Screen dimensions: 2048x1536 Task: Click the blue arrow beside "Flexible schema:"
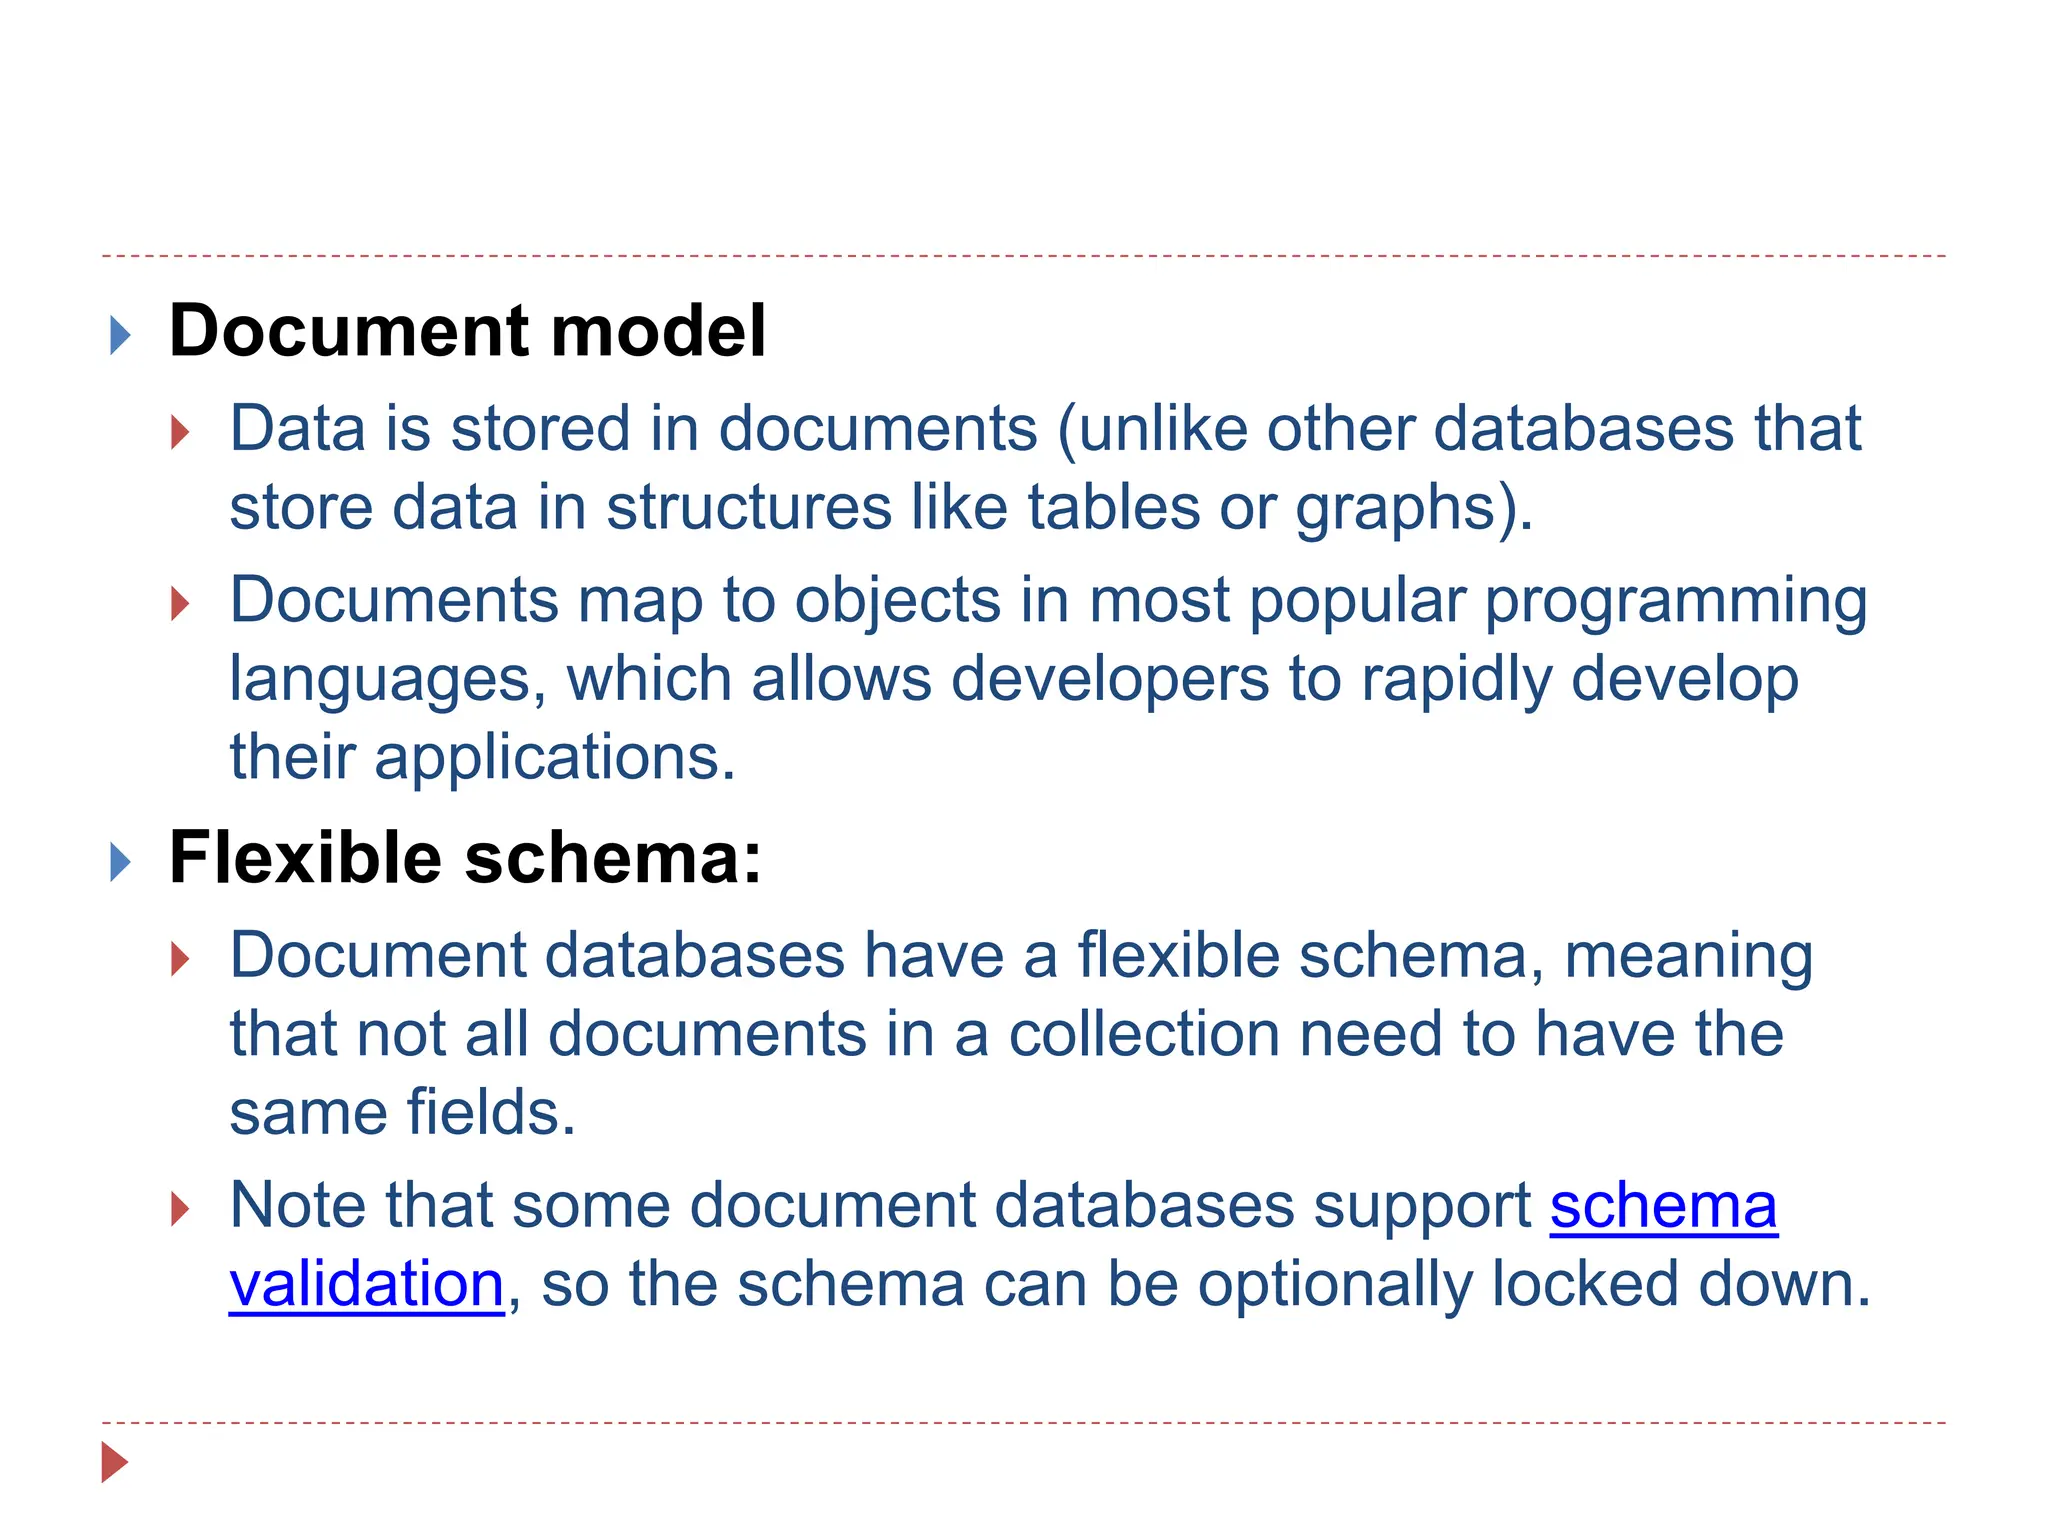coord(120,862)
